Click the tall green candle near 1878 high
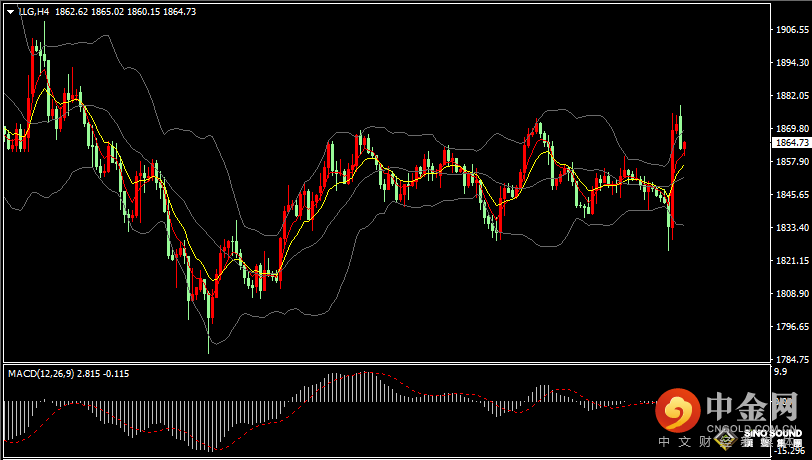The image size is (812, 460). 680,128
